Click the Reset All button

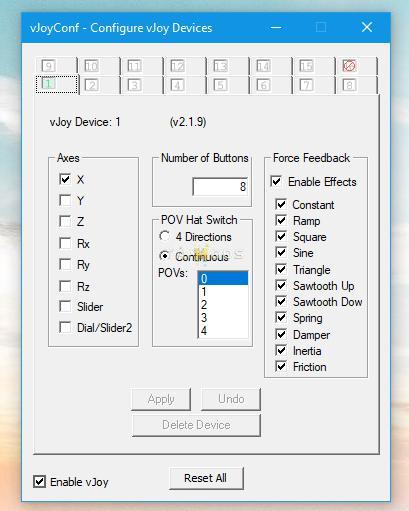206,478
